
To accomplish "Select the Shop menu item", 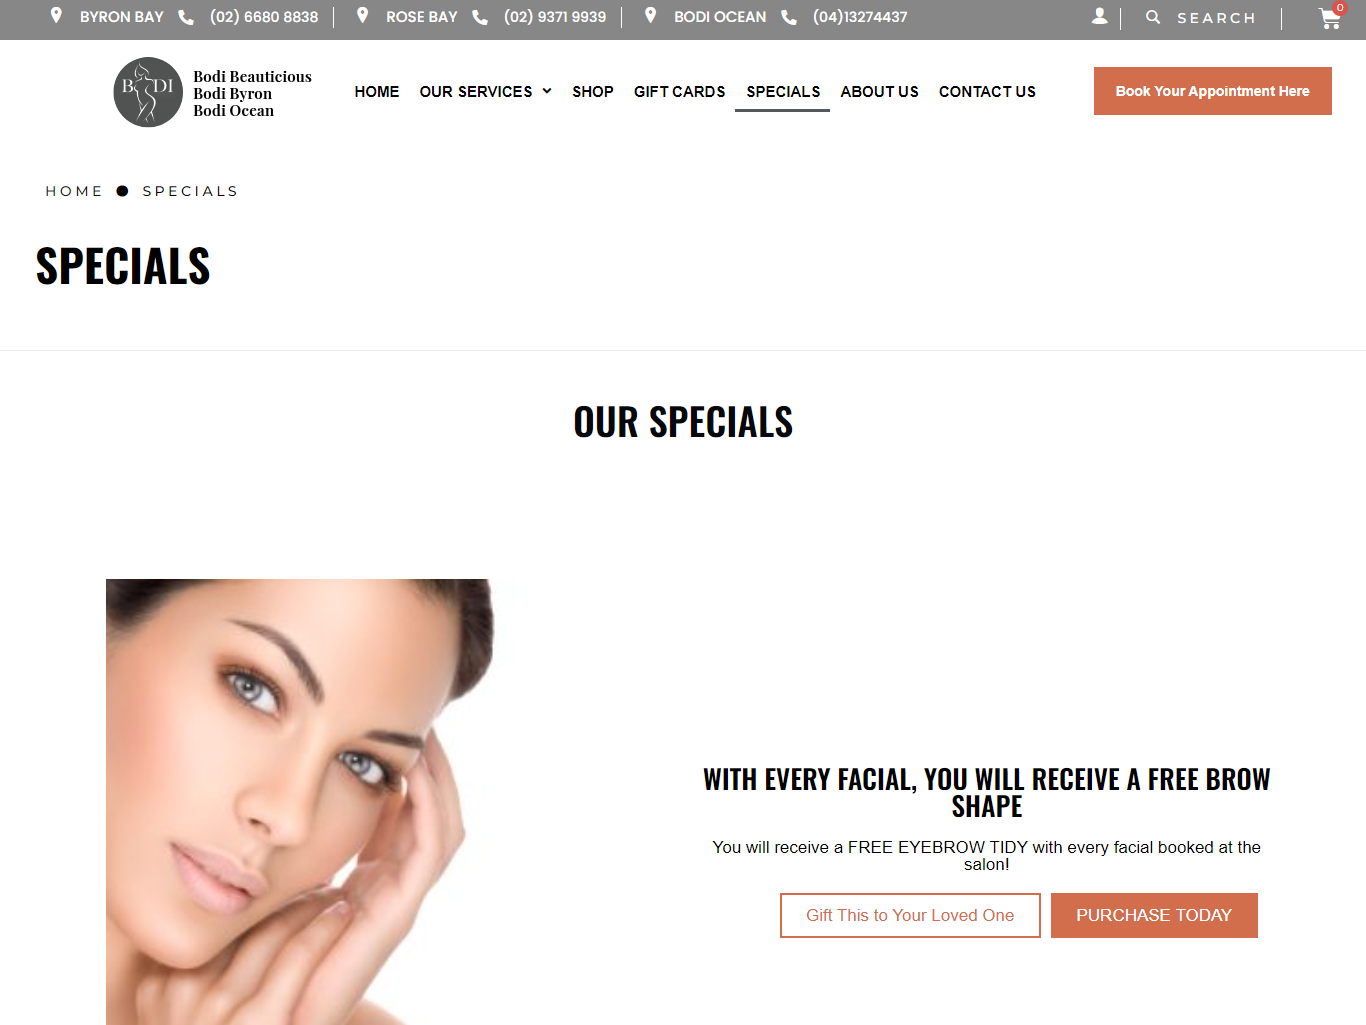I will (593, 92).
